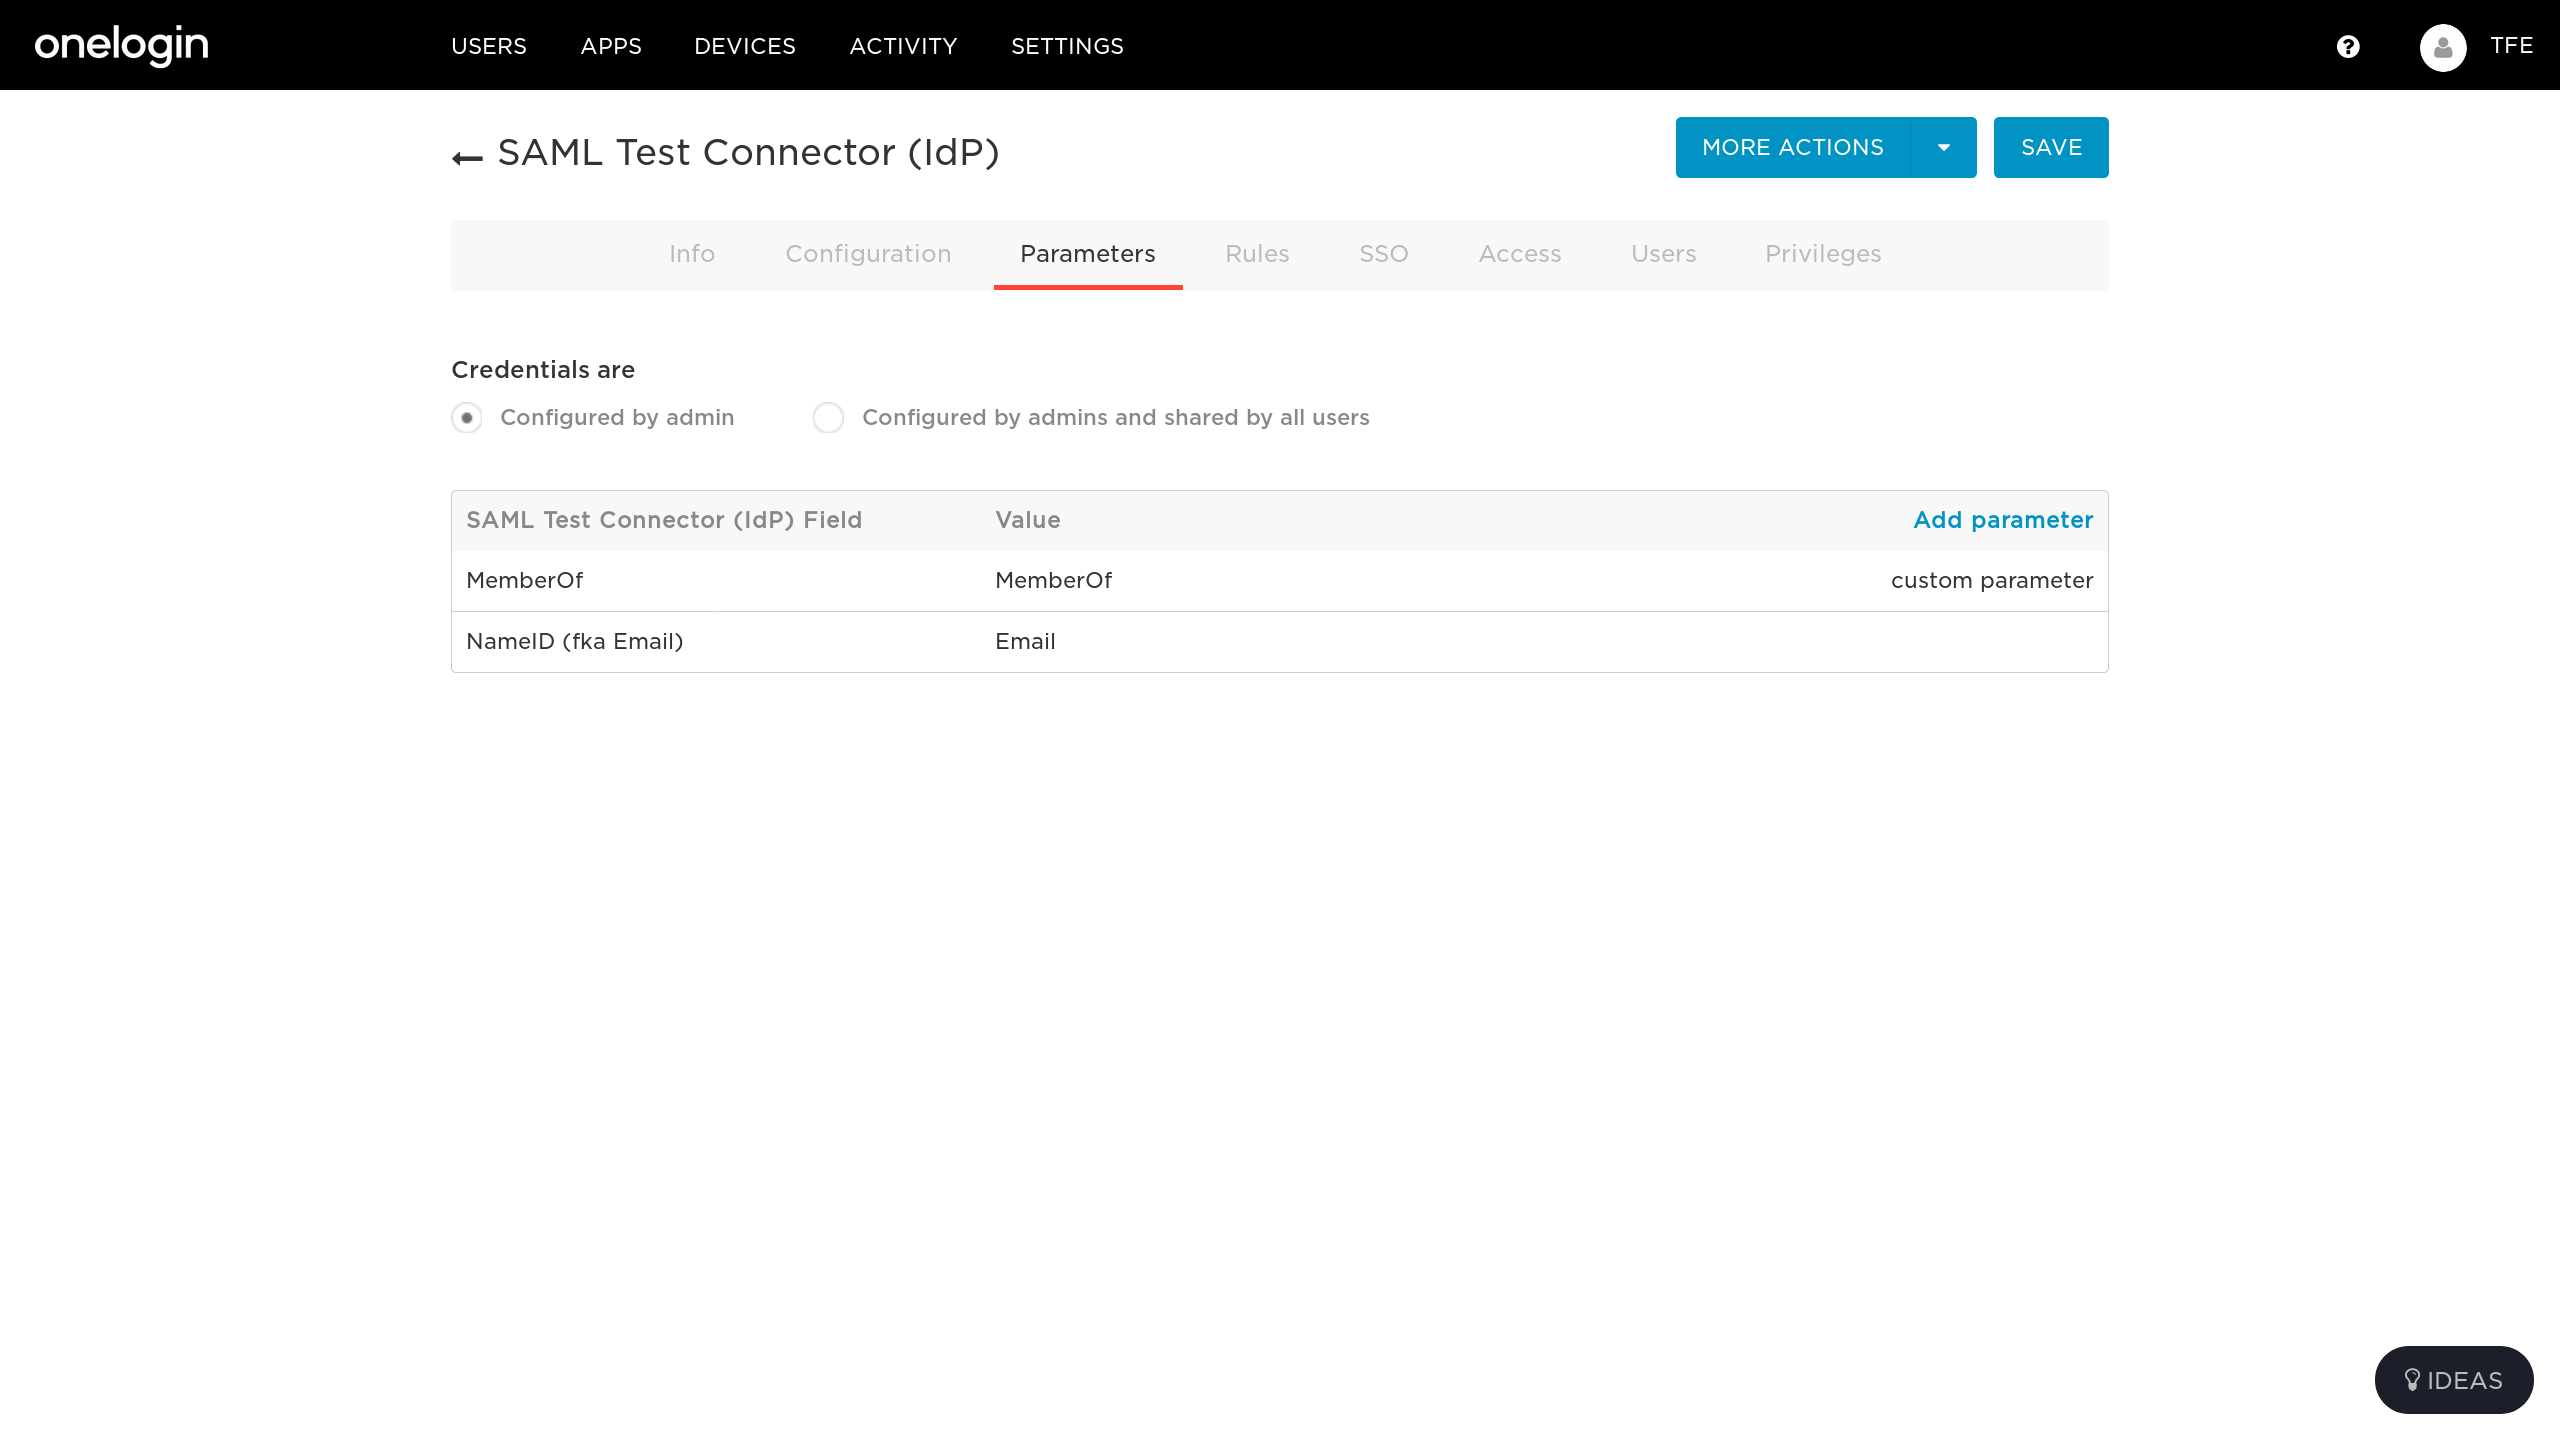Open the APPS navigation menu
2560x1440 pixels.
tap(611, 46)
